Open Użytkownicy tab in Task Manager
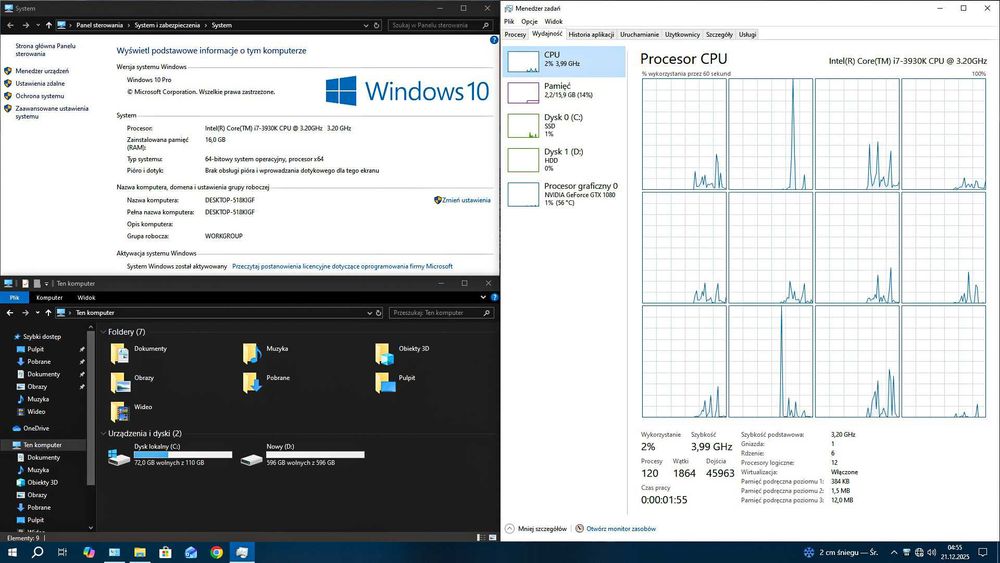The height and width of the screenshot is (563, 1000). click(x=682, y=34)
